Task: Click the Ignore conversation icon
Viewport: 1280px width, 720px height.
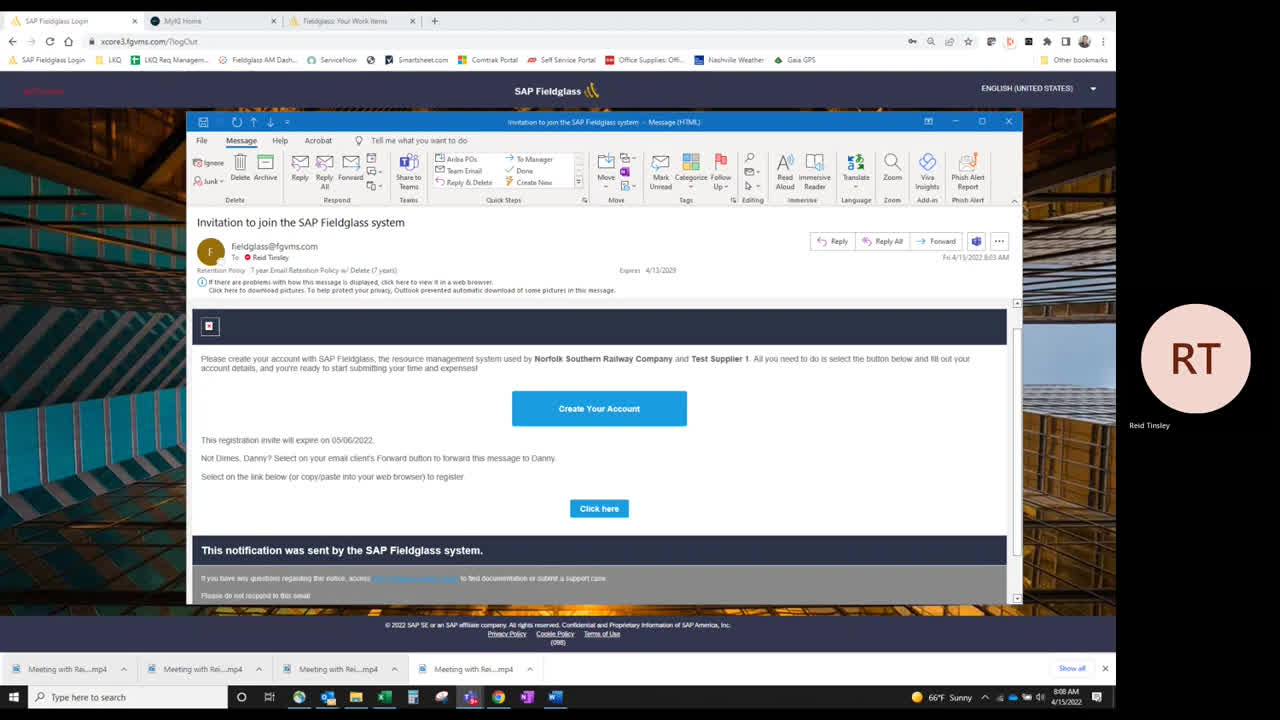Action: click(x=198, y=162)
